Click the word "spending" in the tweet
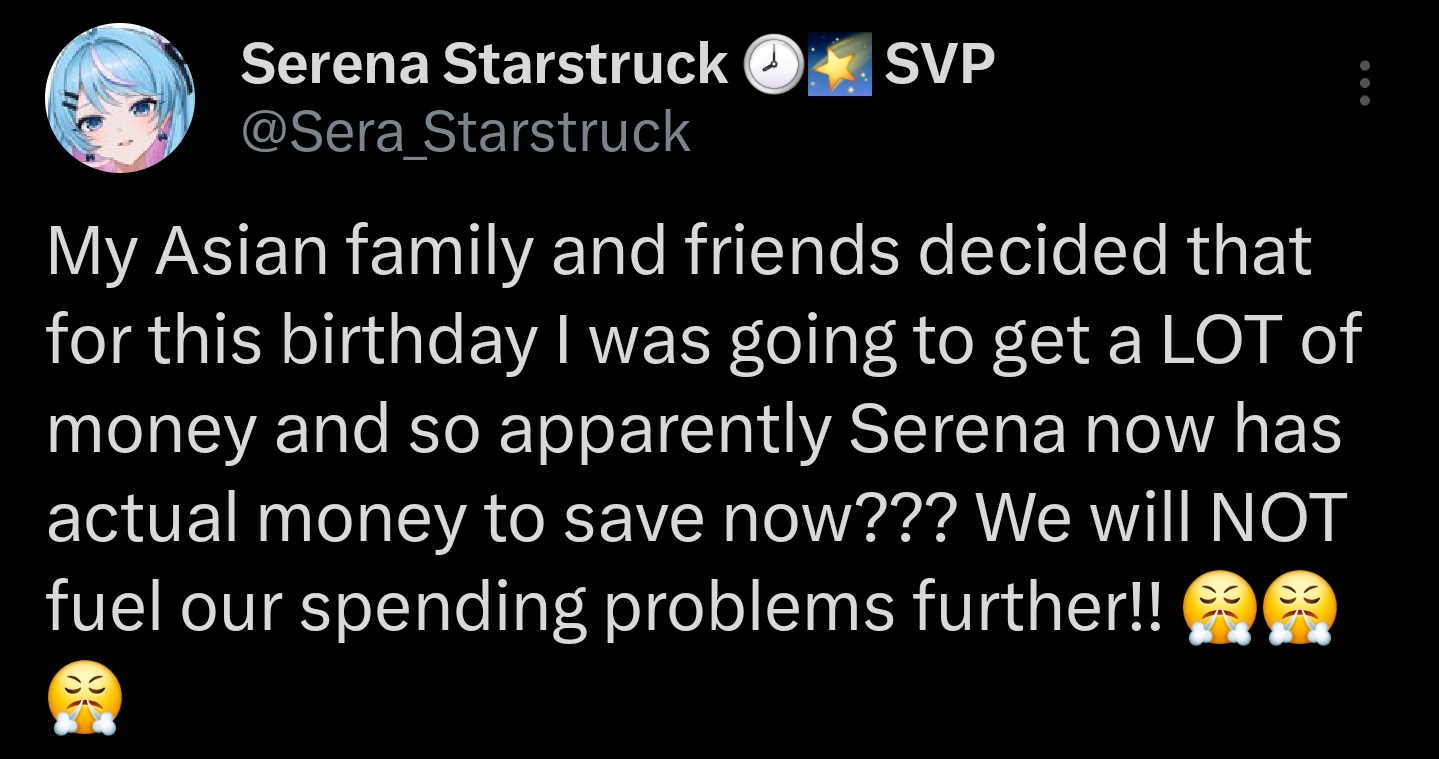This screenshot has height=759, width=1439. (x=443, y=605)
